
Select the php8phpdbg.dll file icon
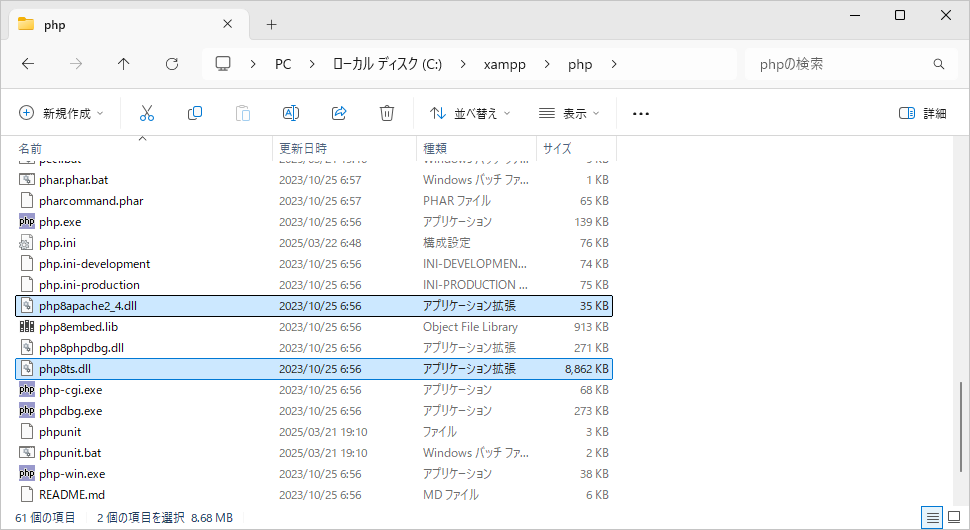coord(27,348)
